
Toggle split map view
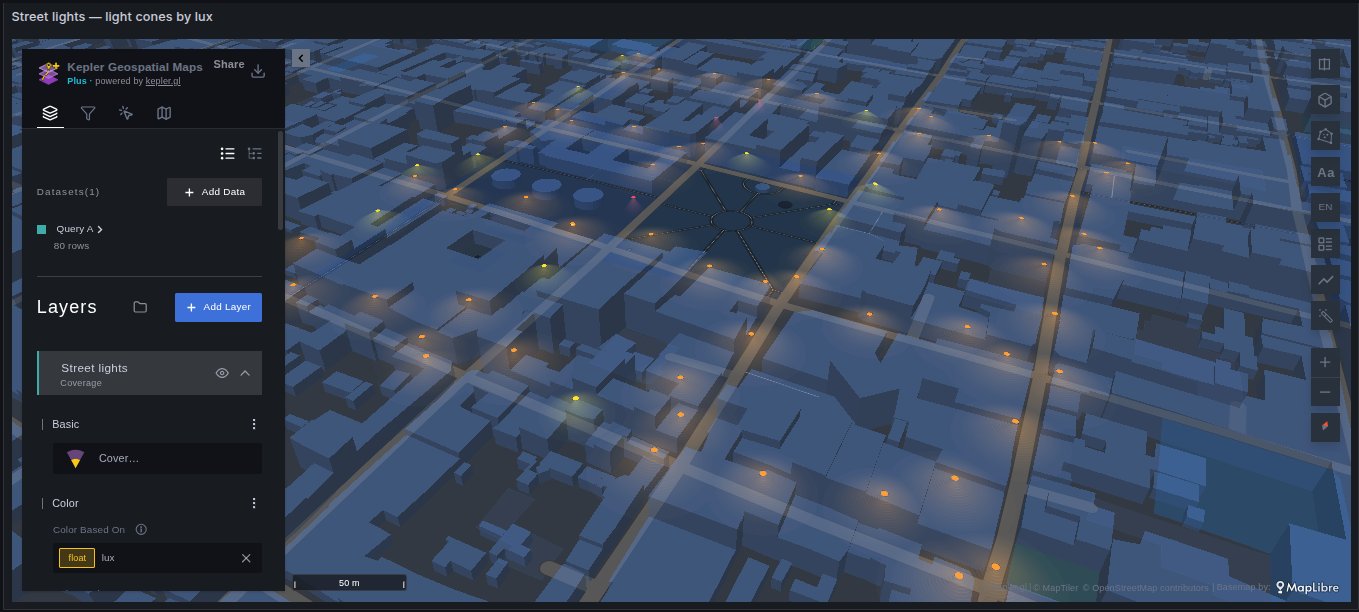[x=1325, y=65]
